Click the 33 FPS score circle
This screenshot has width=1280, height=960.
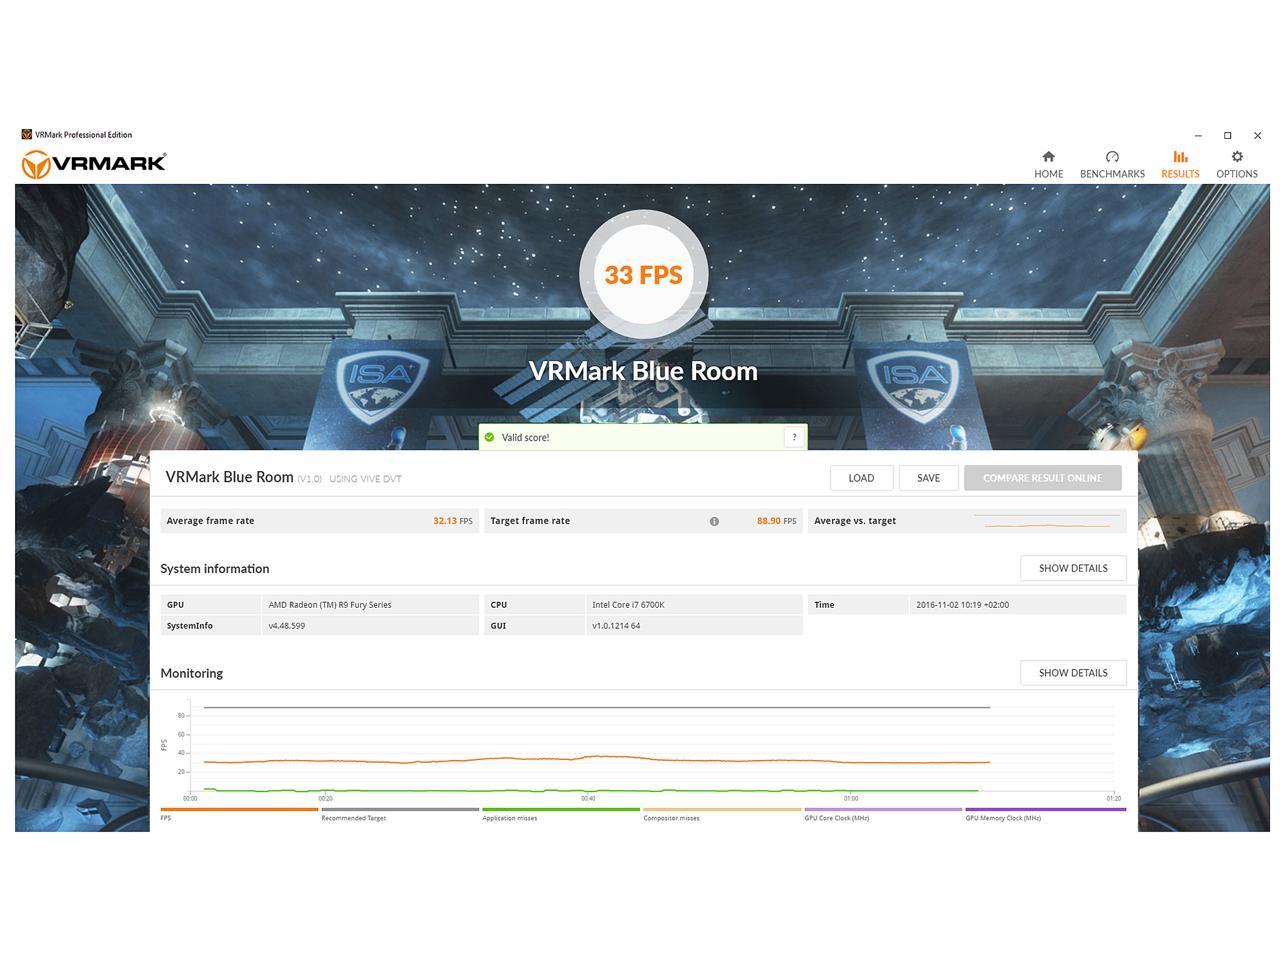click(x=643, y=274)
